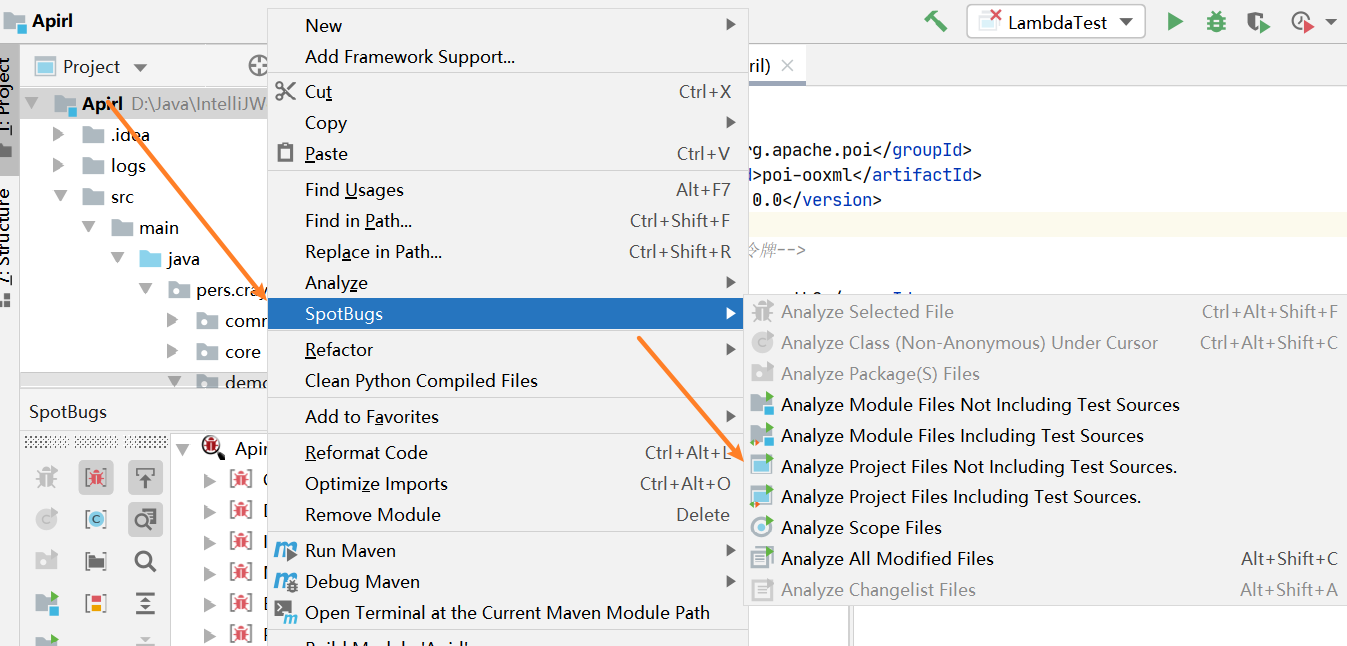This screenshot has width=1347, height=646.
Task: Toggle group by bug category button
Action: click(96, 477)
